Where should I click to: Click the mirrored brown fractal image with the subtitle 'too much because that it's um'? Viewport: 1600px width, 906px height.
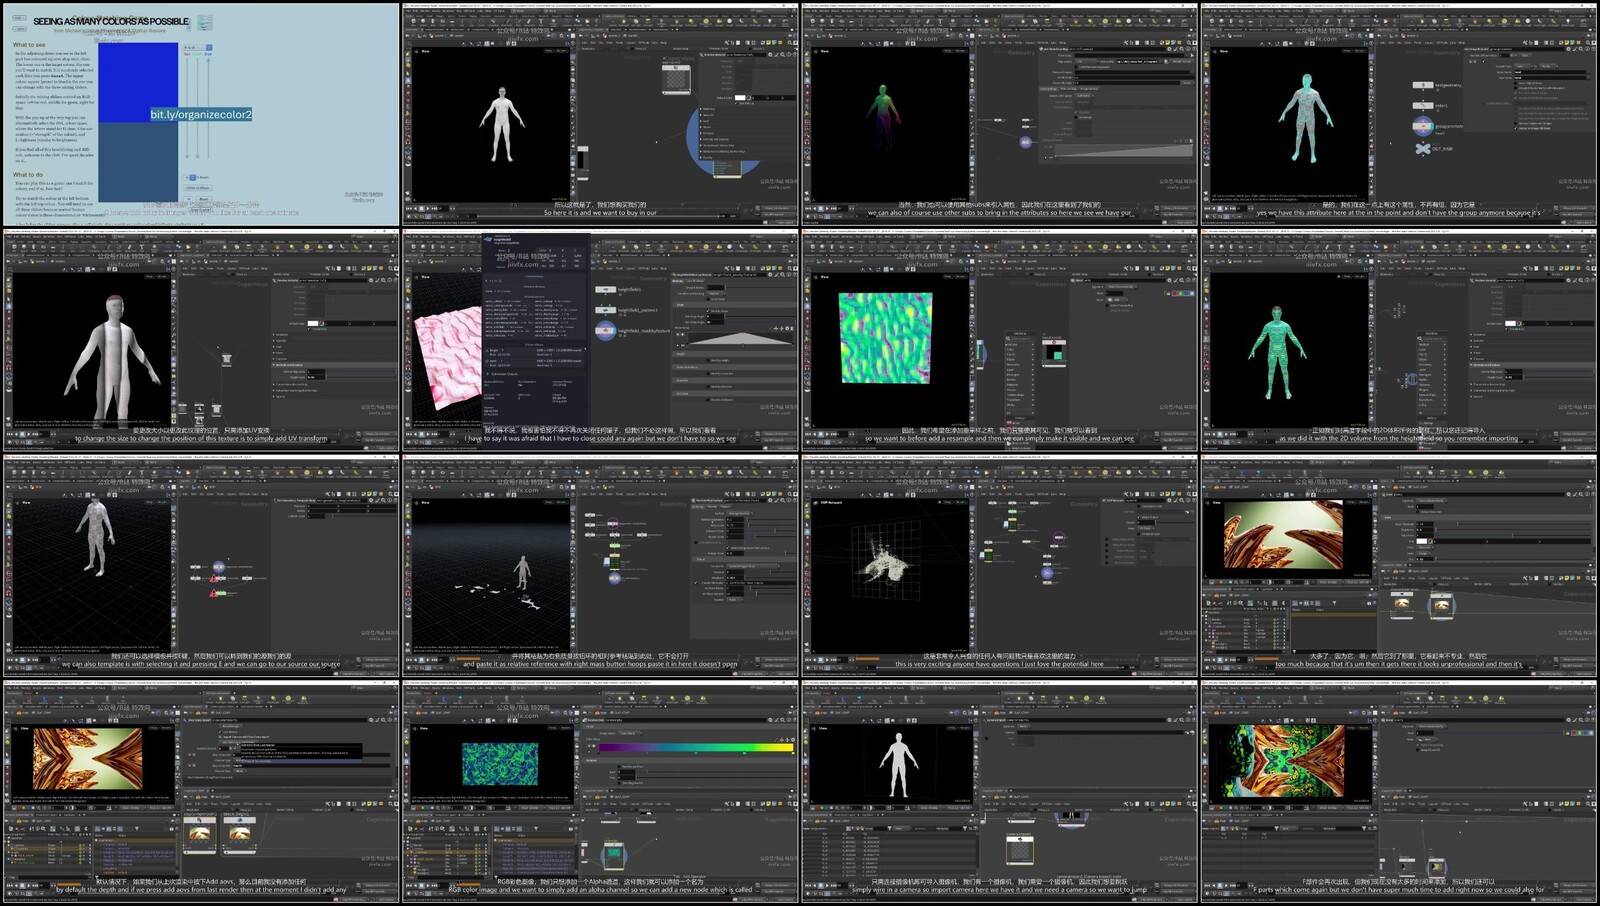click(1282, 536)
